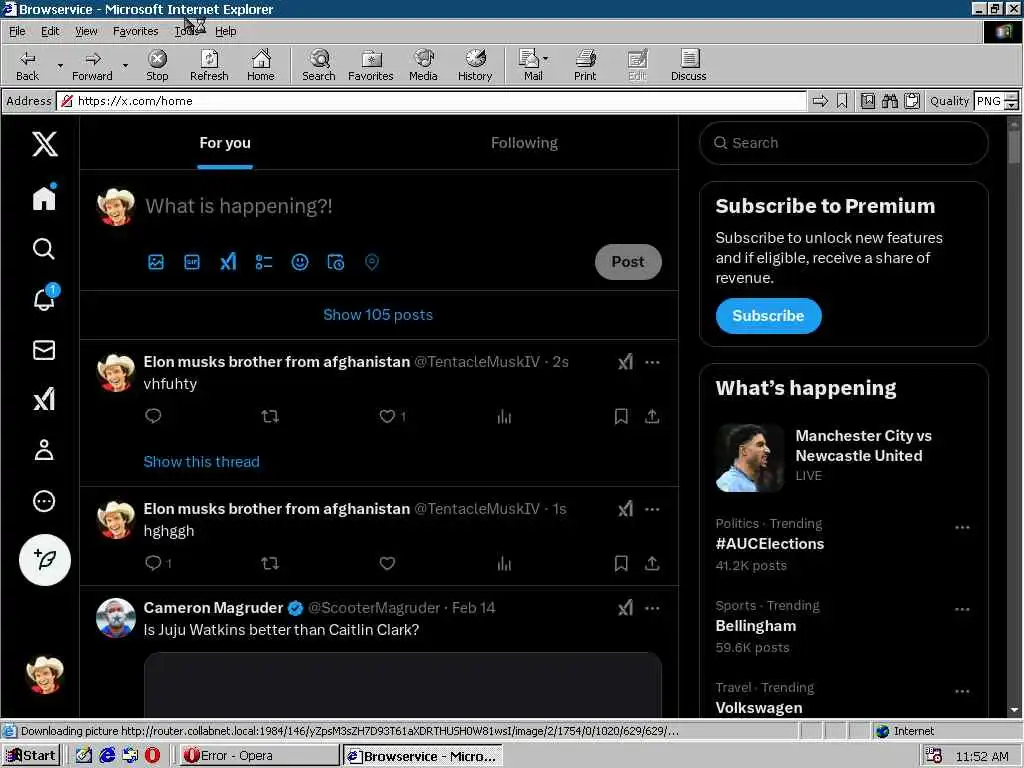Open #AUCElections trending topic
The image size is (1024, 768).
pyautogui.click(x=769, y=543)
